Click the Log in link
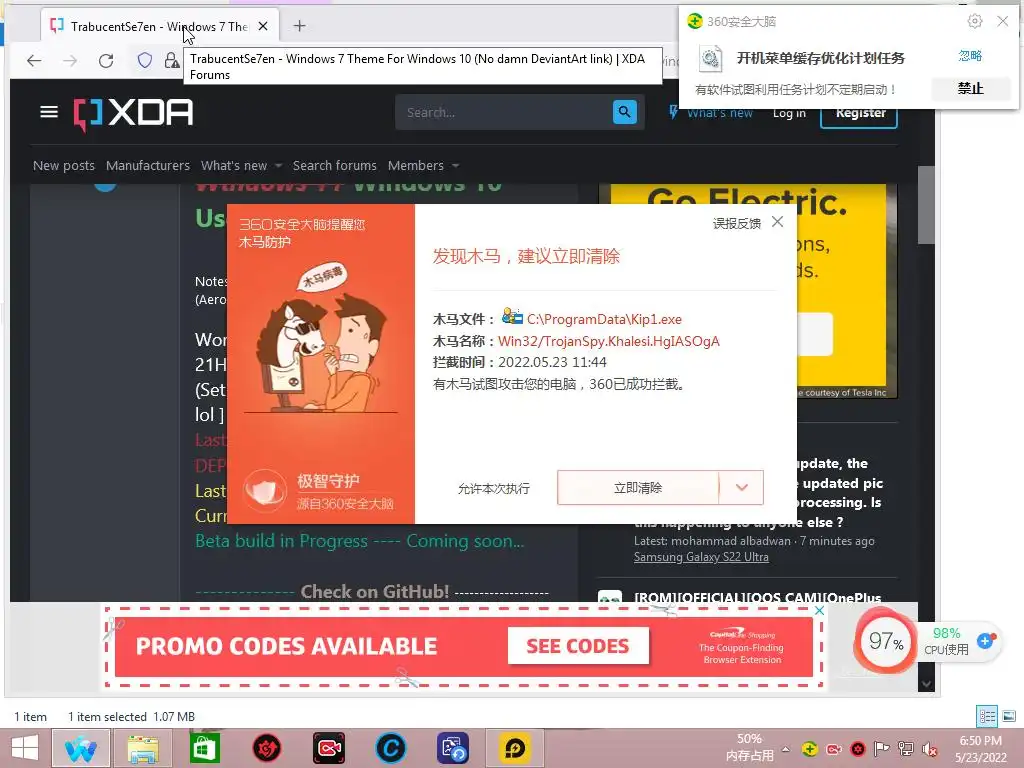The image size is (1024, 768). (789, 114)
